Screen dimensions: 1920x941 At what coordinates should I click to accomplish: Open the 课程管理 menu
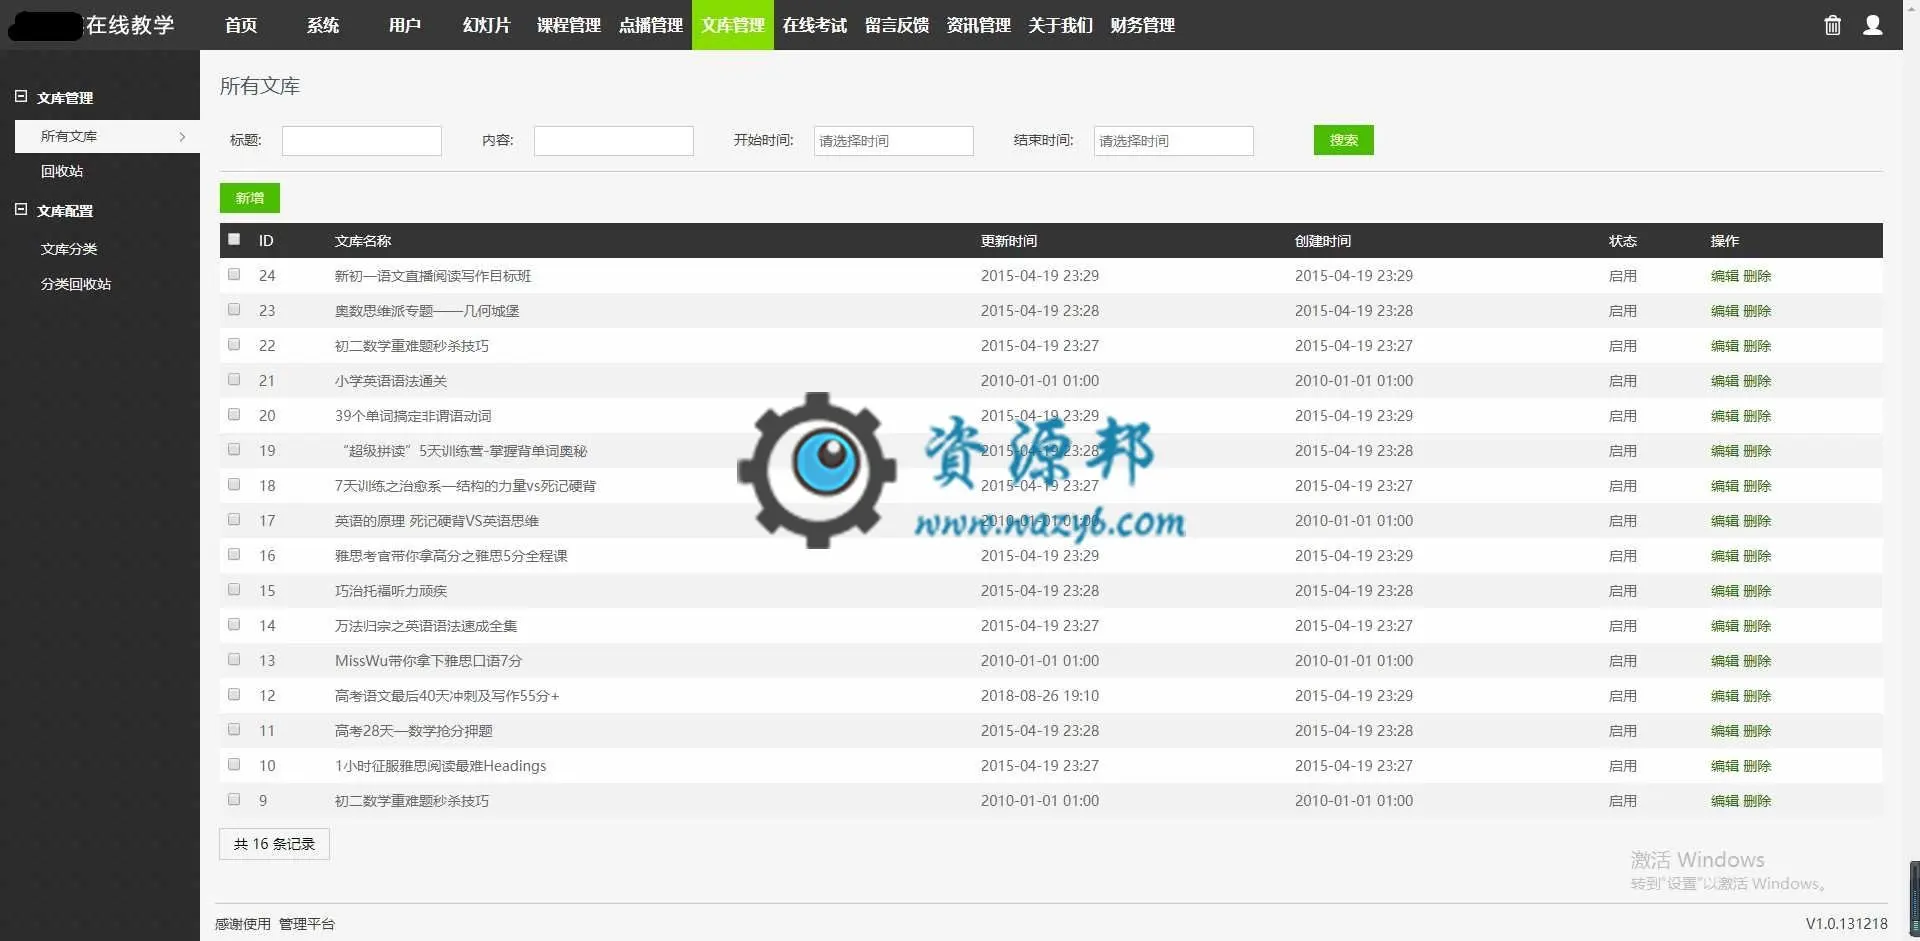coord(568,25)
